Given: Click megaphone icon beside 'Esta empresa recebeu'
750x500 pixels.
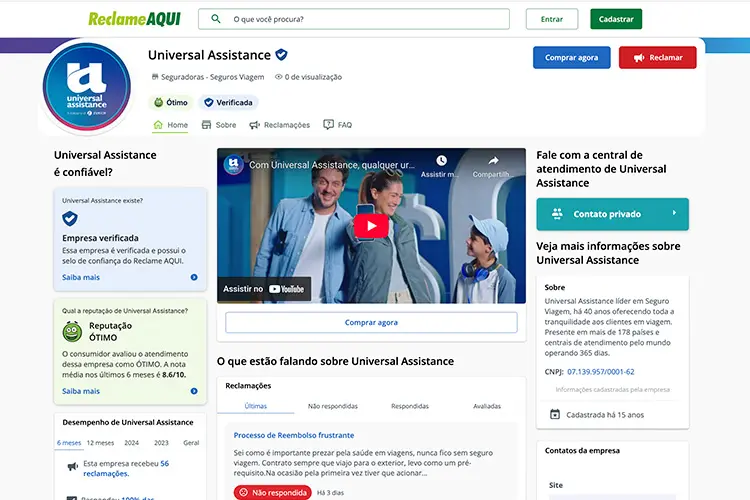Looking at the screenshot, I should tap(72, 466).
